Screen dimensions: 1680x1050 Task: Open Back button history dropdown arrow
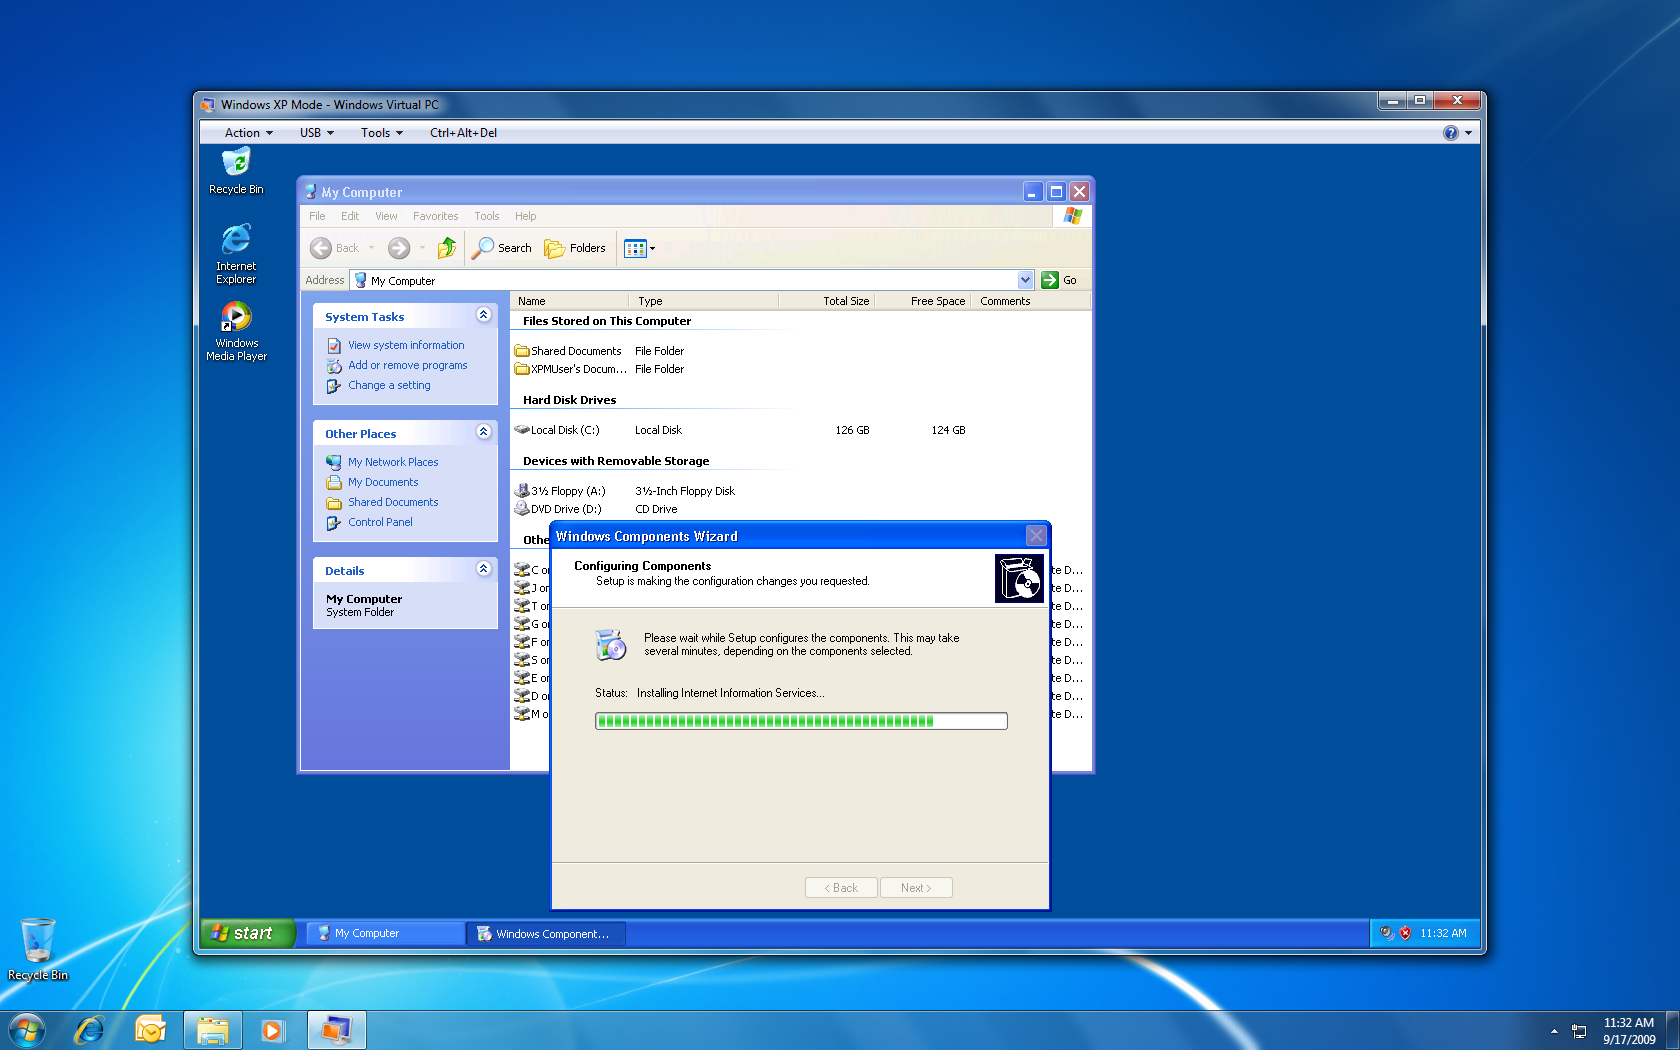(x=372, y=248)
